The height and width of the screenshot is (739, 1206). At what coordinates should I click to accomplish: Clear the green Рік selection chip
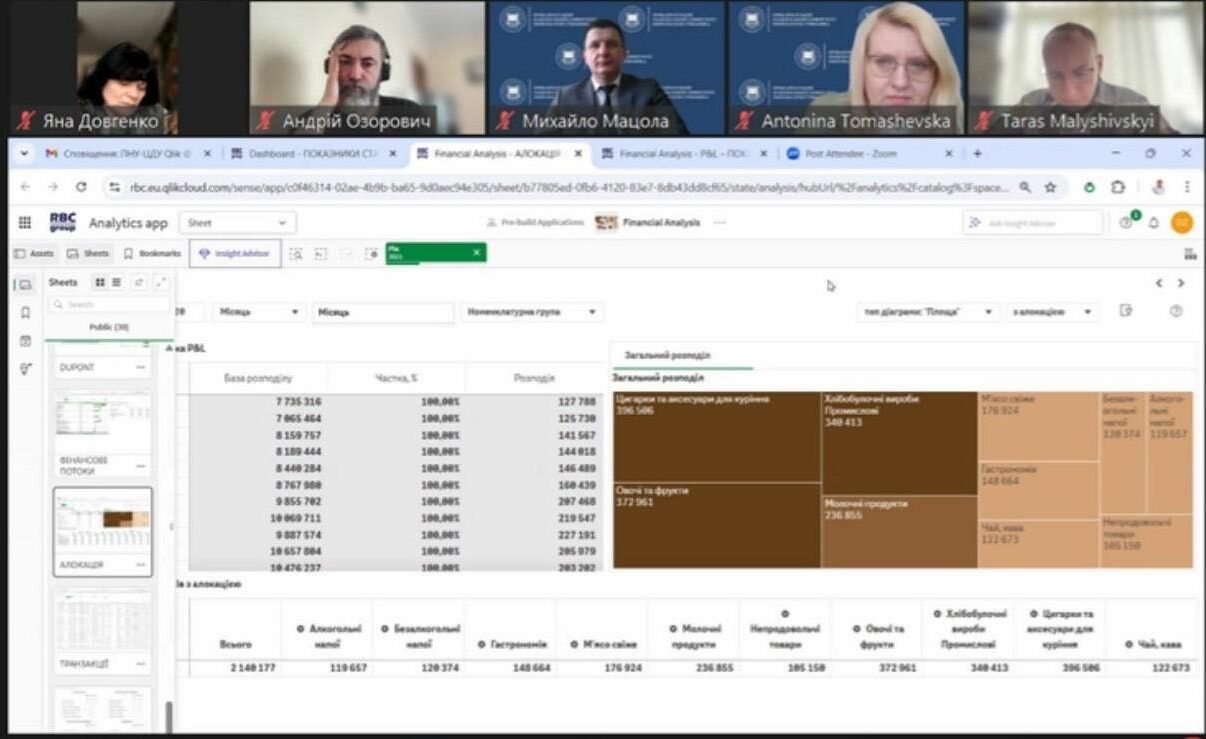[477, 253]
